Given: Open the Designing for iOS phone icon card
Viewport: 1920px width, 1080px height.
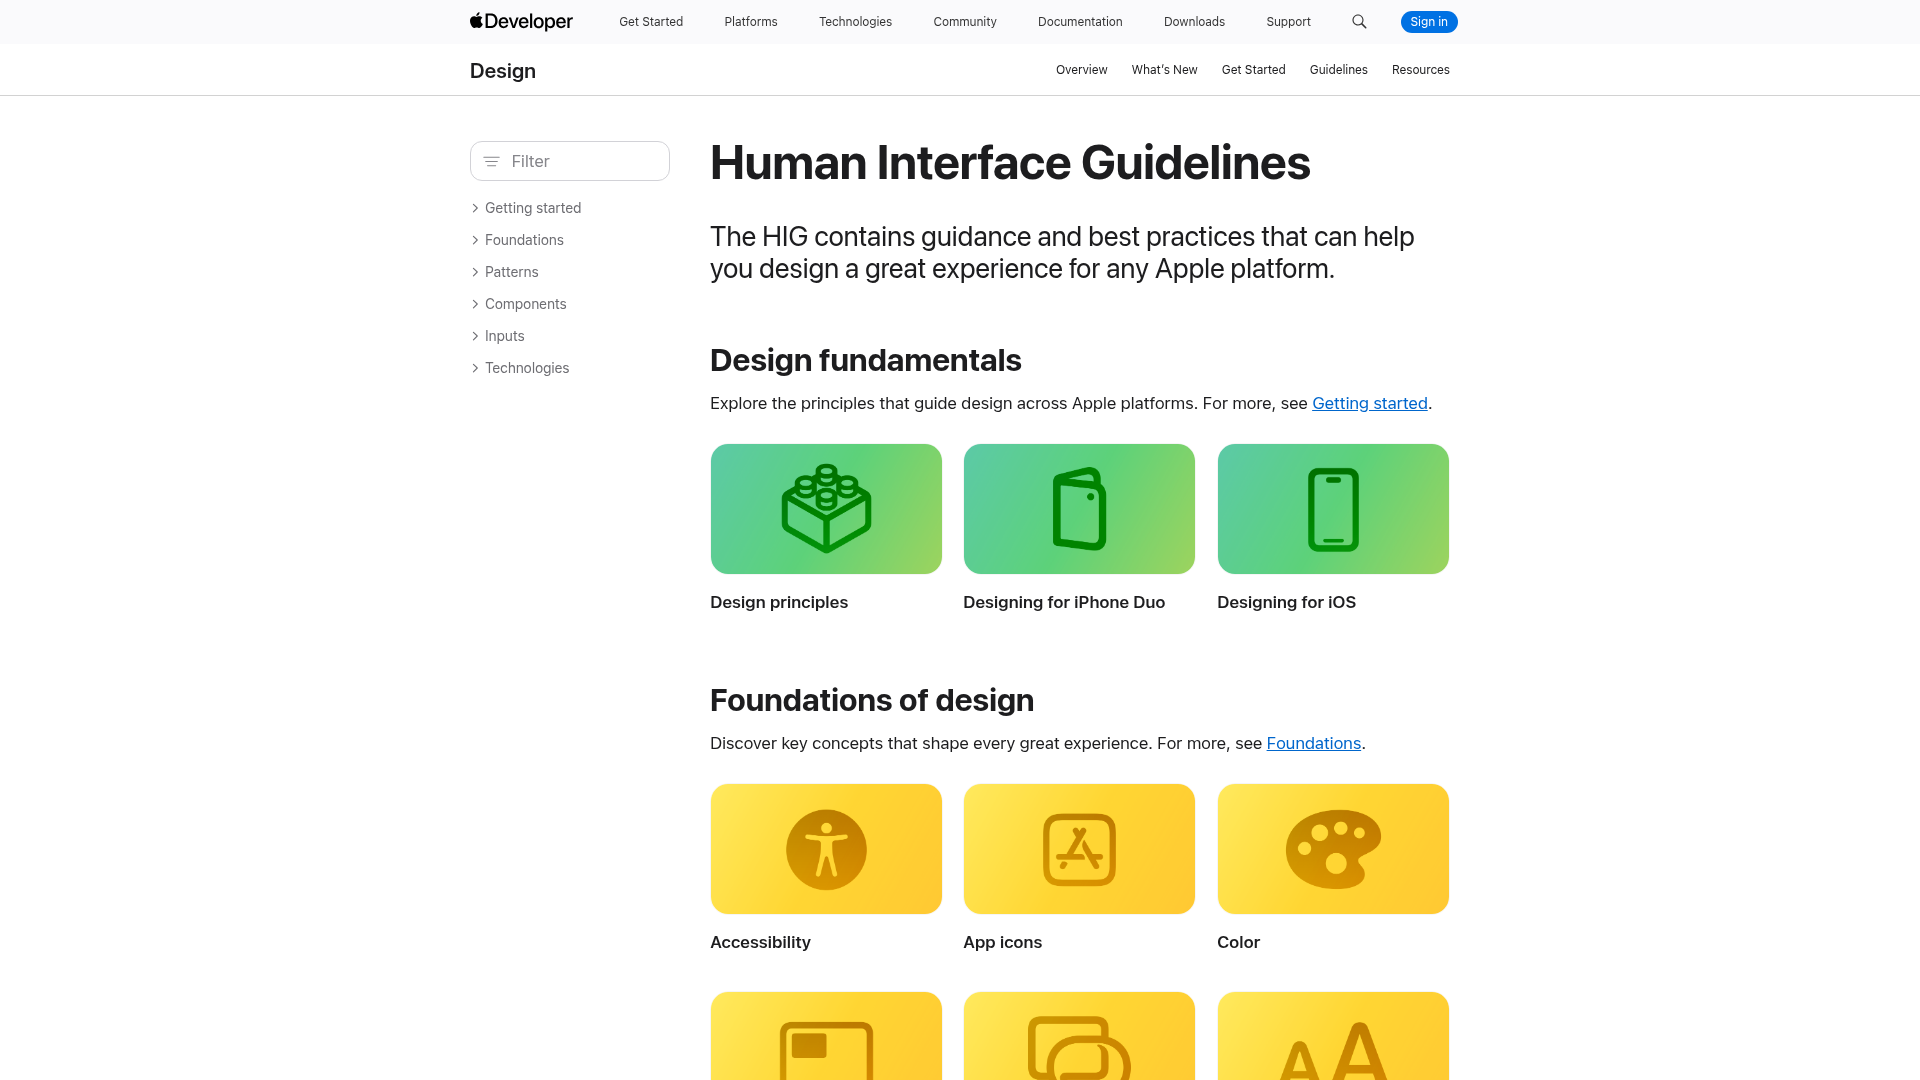Looking at the screenshot, I should (x=1333, y=509).
